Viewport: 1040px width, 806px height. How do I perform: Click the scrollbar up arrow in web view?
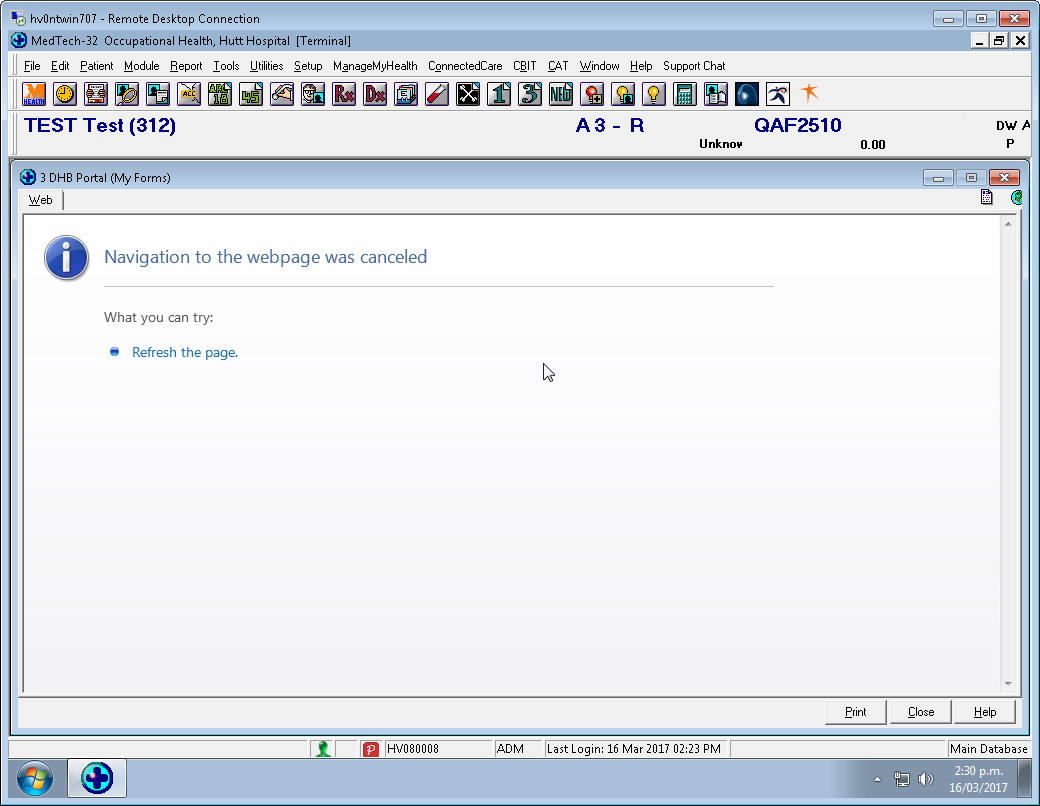tap(1008, 224)
